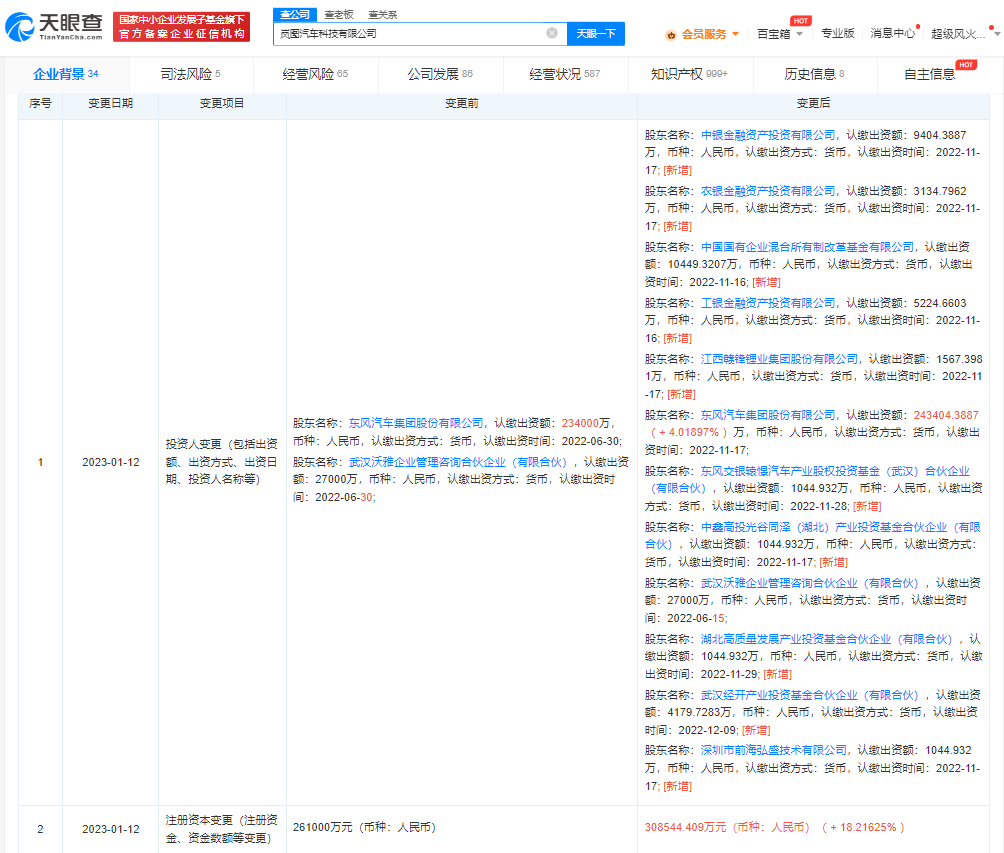This screenshot has width=1004, height=853.
Task: Open 农银金融资产投资有限公司 shareholder link
Action: click(x=768, y=191)
